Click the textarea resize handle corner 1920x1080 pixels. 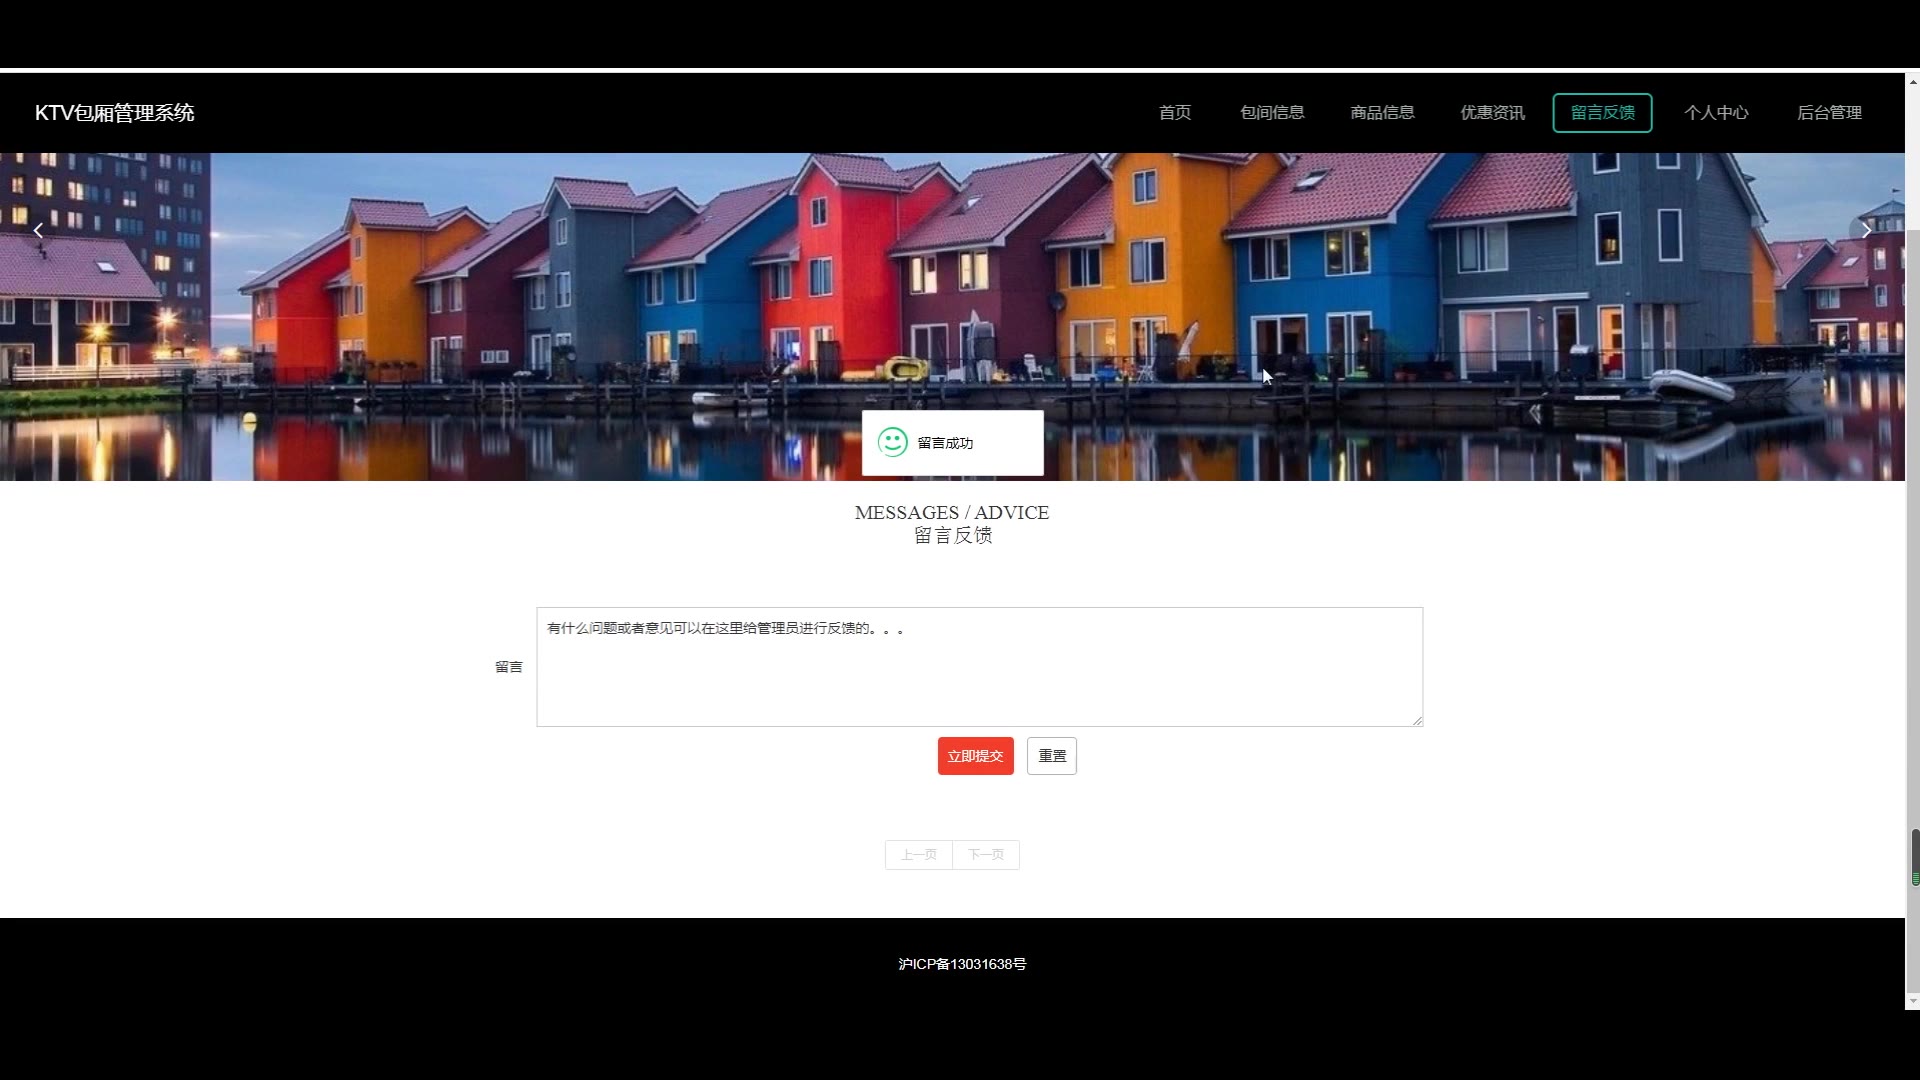1417,720
